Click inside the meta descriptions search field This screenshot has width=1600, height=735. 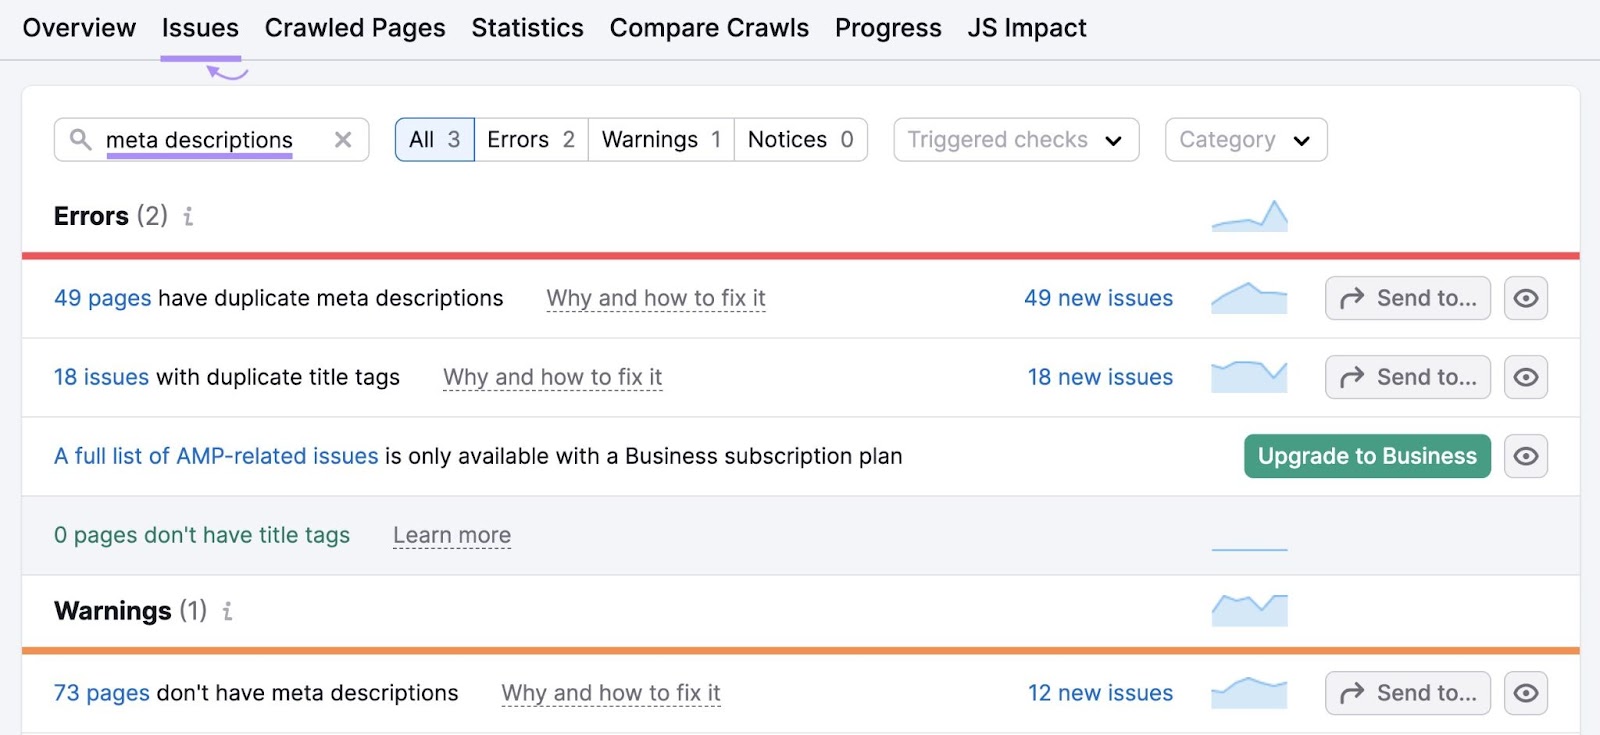click(x=200, y=140)
